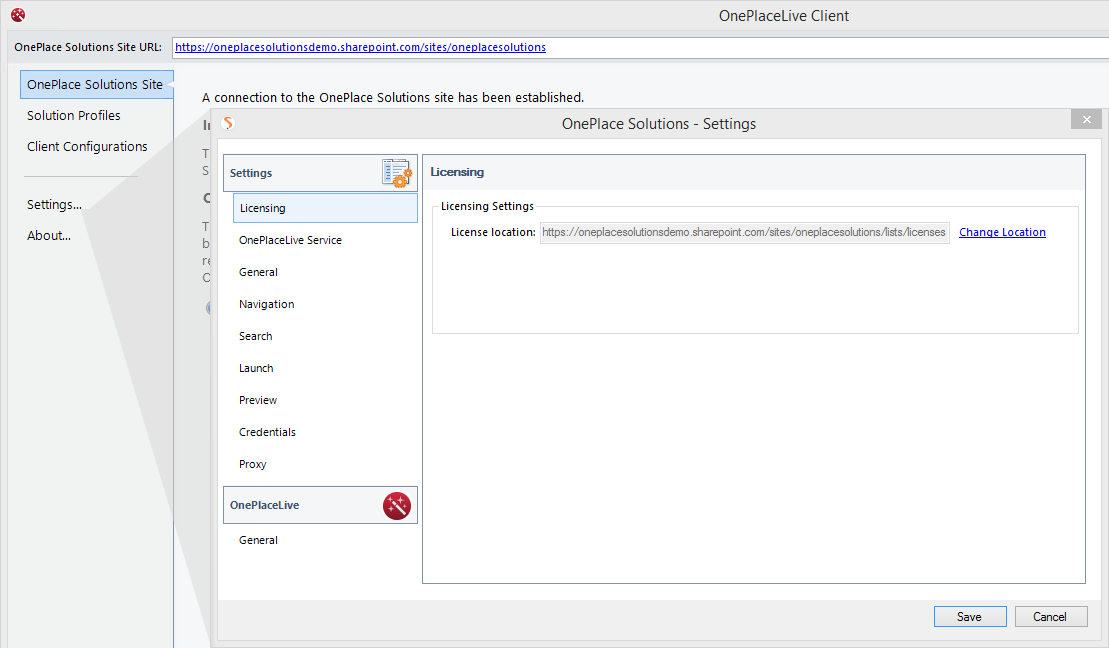Open Client Configurations in client sidebar

tap(87, 146)
